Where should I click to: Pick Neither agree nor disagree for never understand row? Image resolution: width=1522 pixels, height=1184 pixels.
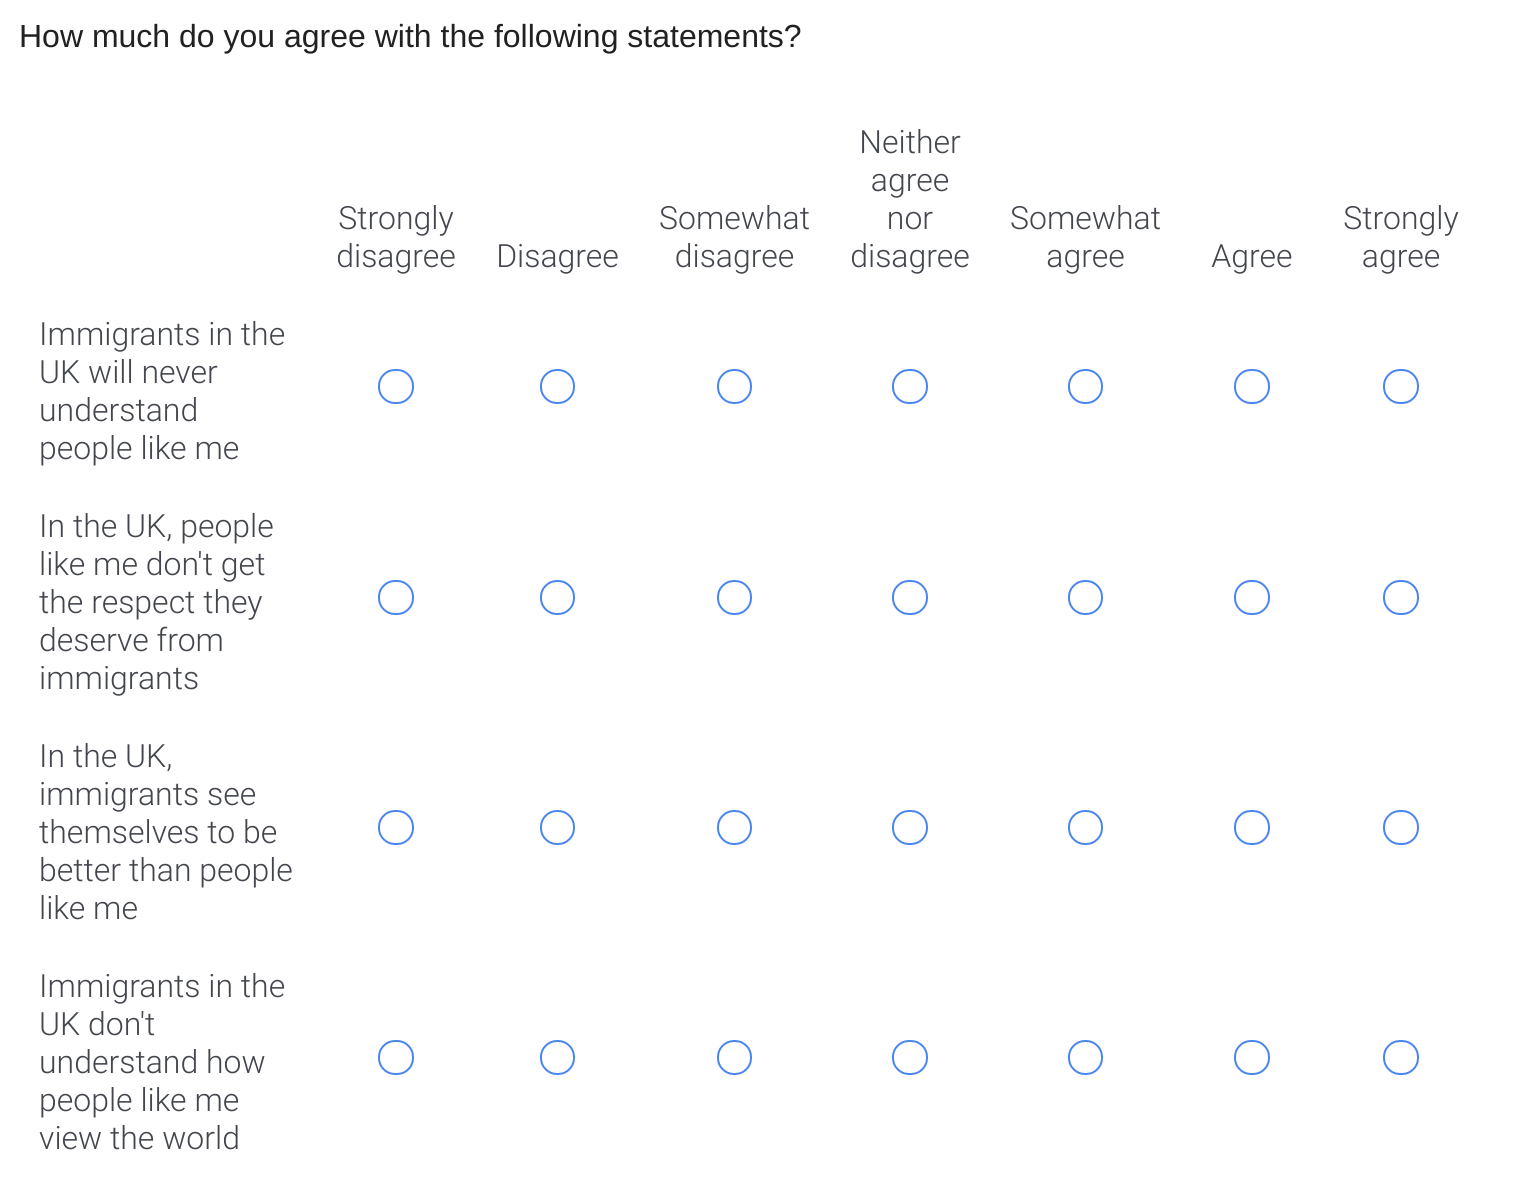[x=910, y=387]
